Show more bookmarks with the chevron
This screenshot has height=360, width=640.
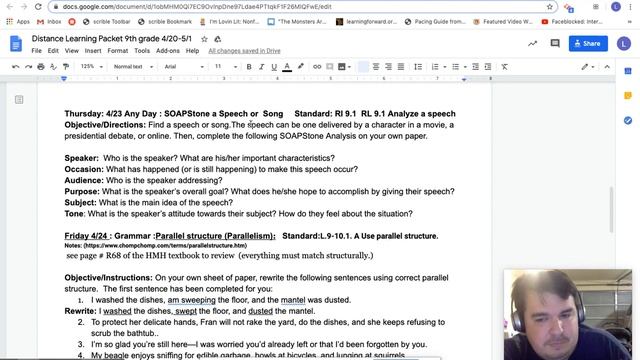coord(630,22)
